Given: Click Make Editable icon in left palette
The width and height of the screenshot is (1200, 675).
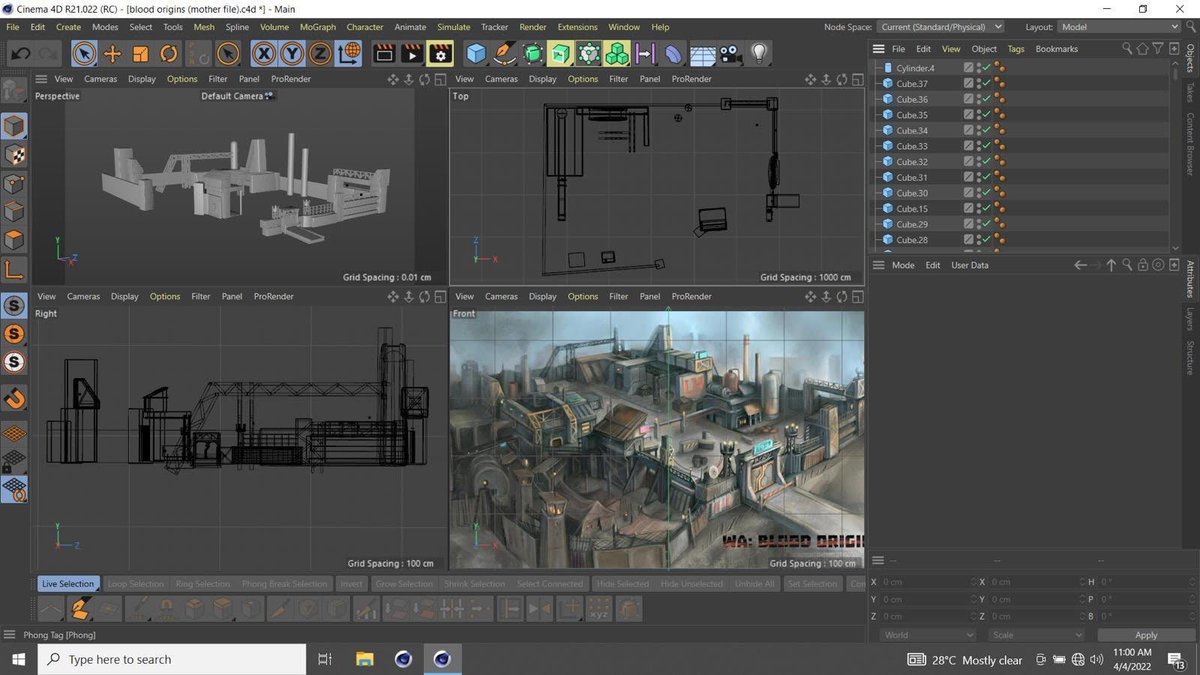Looking at the screenshot, I should 14,90.
